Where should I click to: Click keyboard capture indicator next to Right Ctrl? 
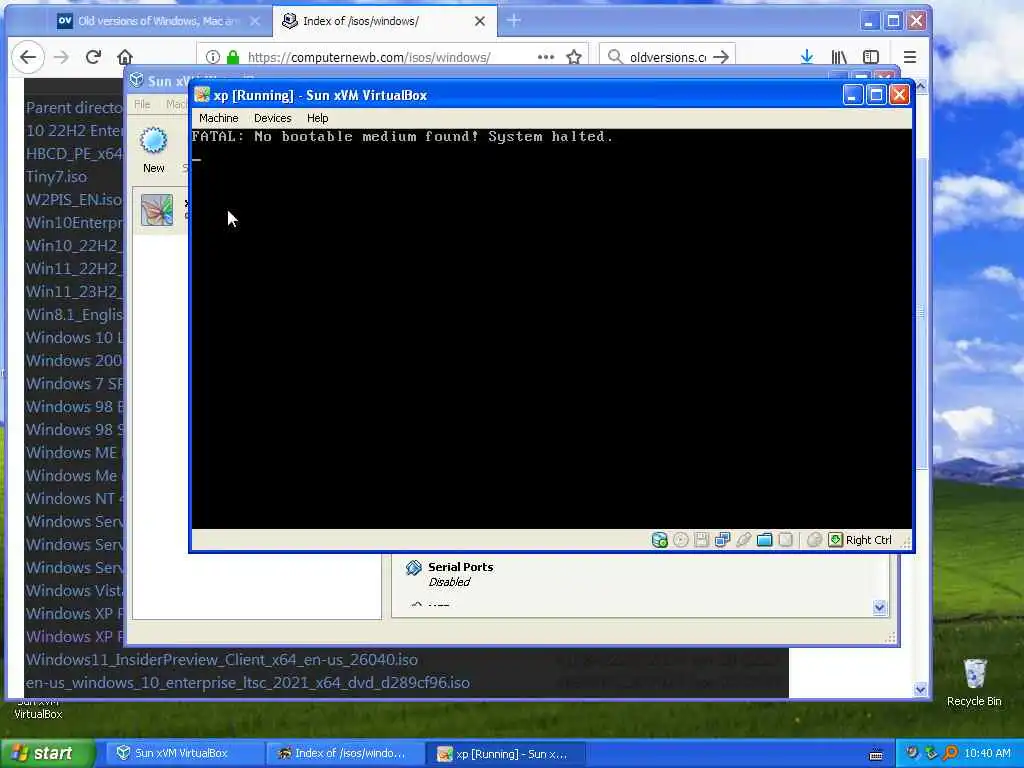click(x=835, y=539)
